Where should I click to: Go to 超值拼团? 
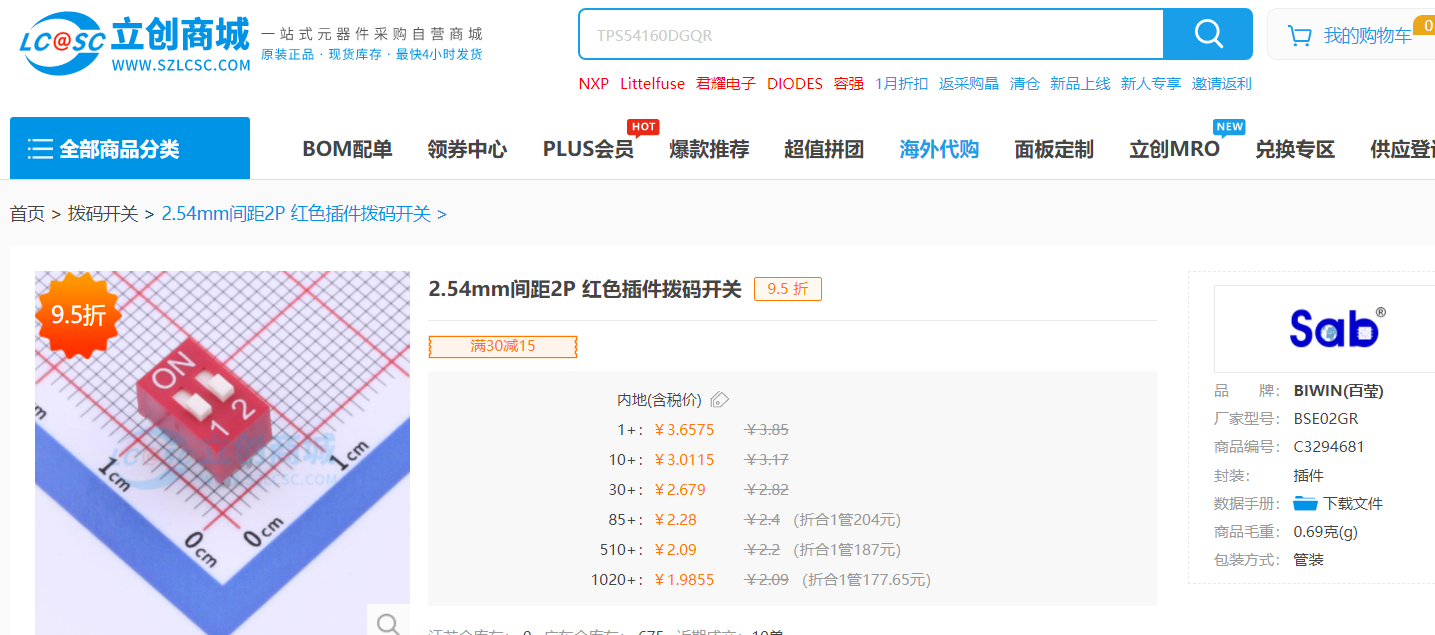pos(824,149)
